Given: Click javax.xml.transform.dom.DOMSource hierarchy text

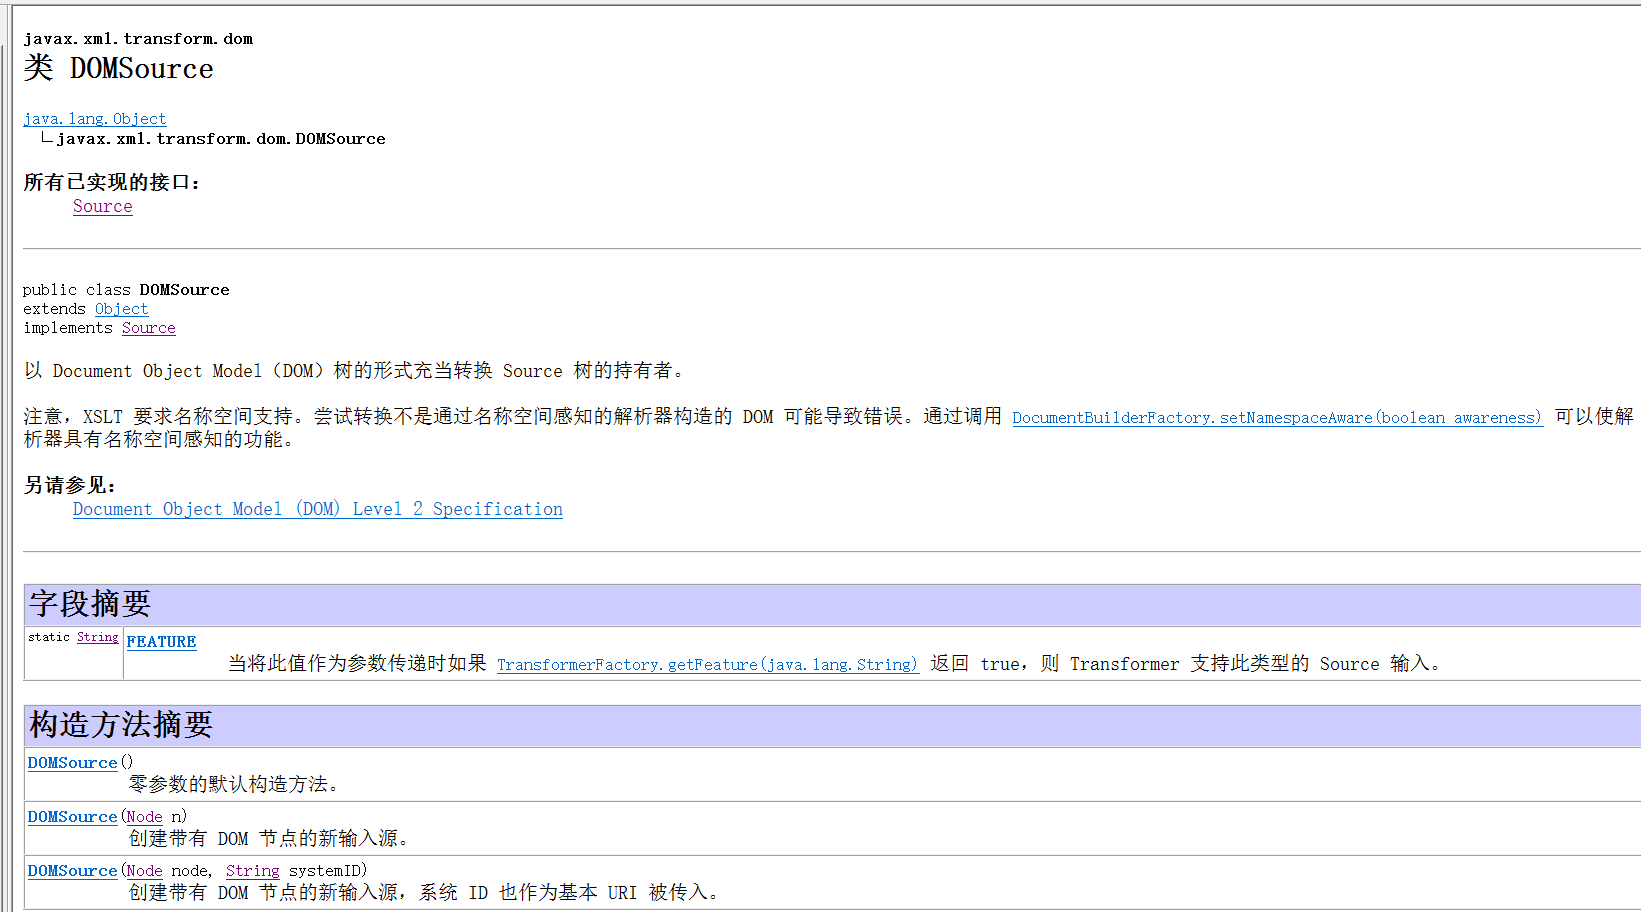Looking at the screenshot, I should (221, 139).
